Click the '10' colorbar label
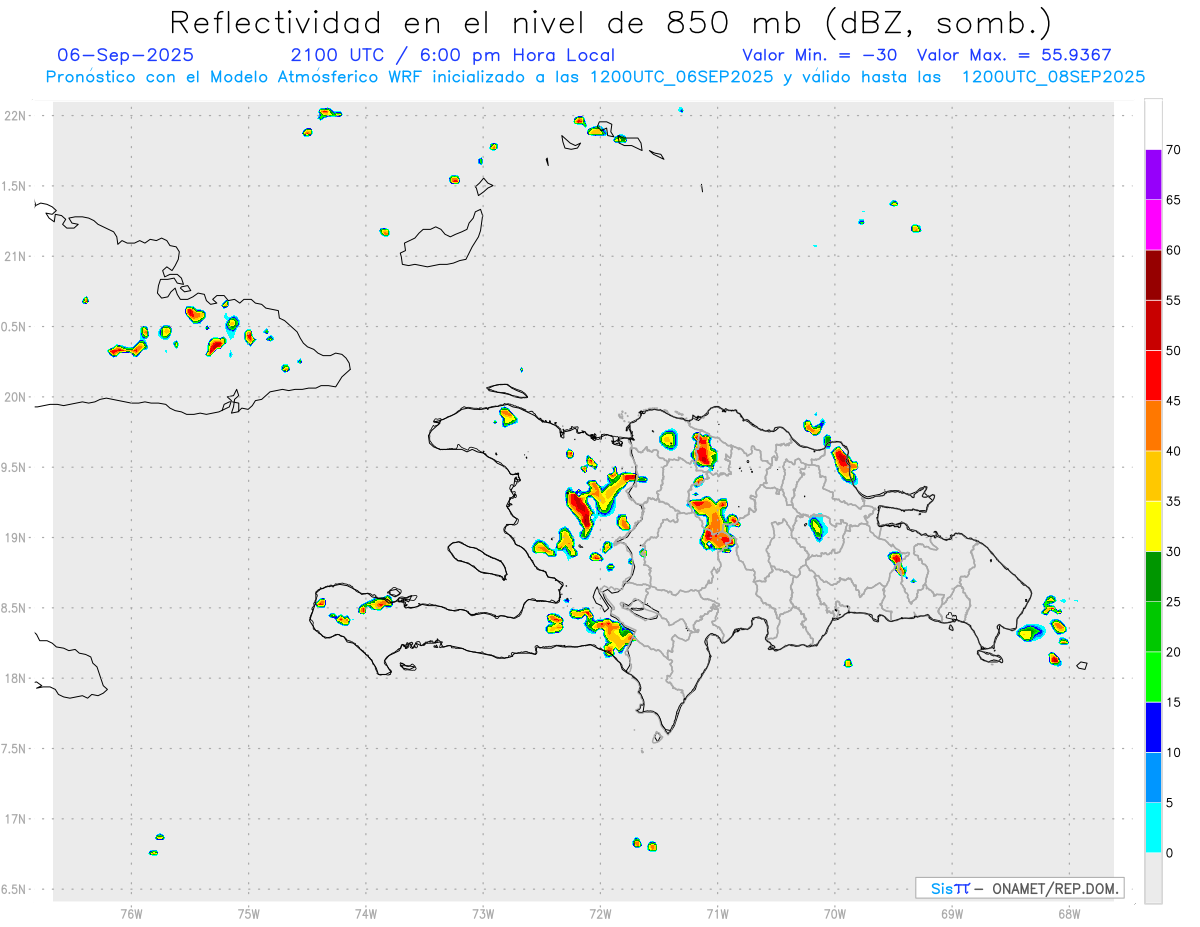 (1174, 752)
